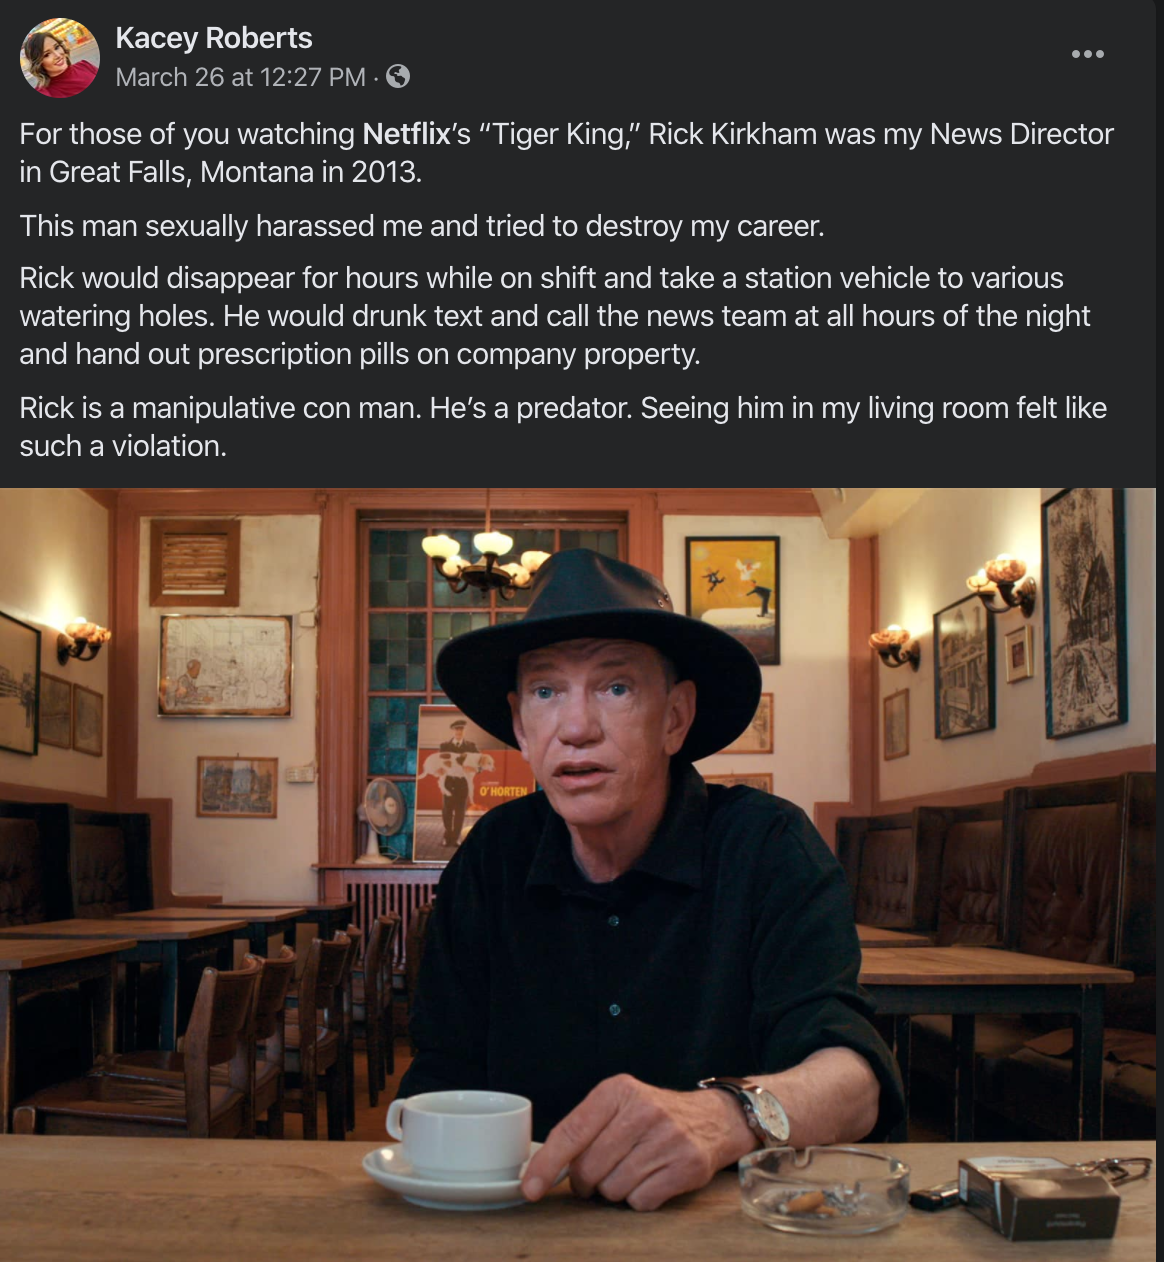This screenshot has height=1262, width=1164.
Task: Click the 'This man sexually harassed me' line
Action: [422, 226]
